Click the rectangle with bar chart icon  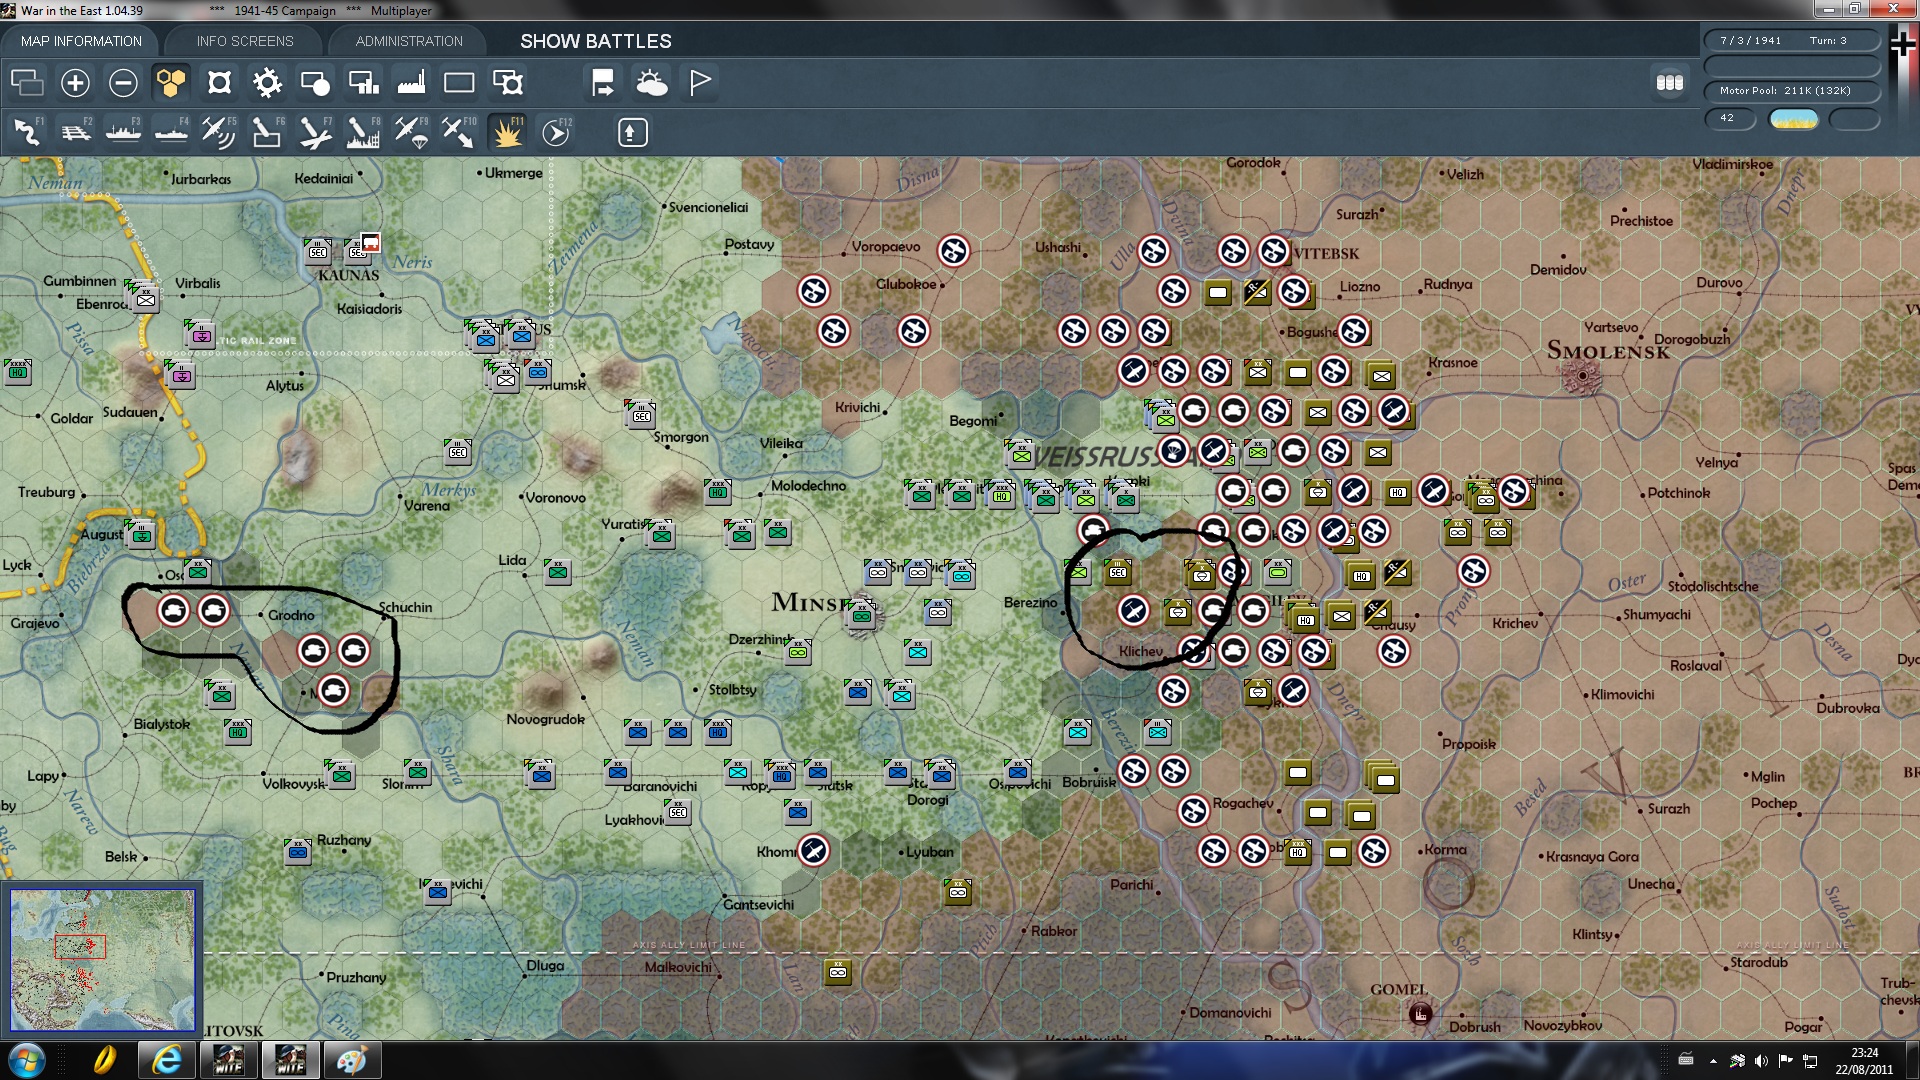[x=363, y=83]
